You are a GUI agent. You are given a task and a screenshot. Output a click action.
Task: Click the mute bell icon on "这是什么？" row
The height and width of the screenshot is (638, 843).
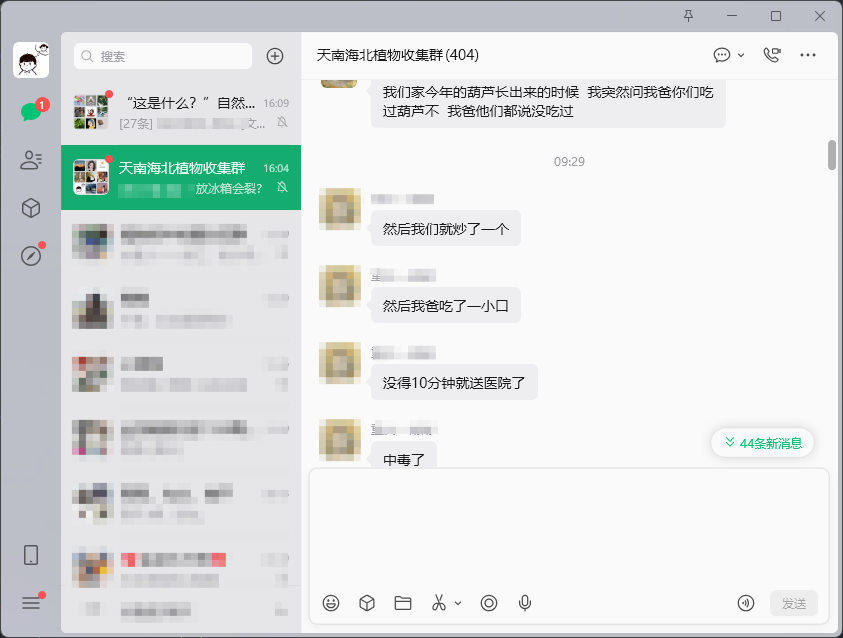(x=282, y=122)
